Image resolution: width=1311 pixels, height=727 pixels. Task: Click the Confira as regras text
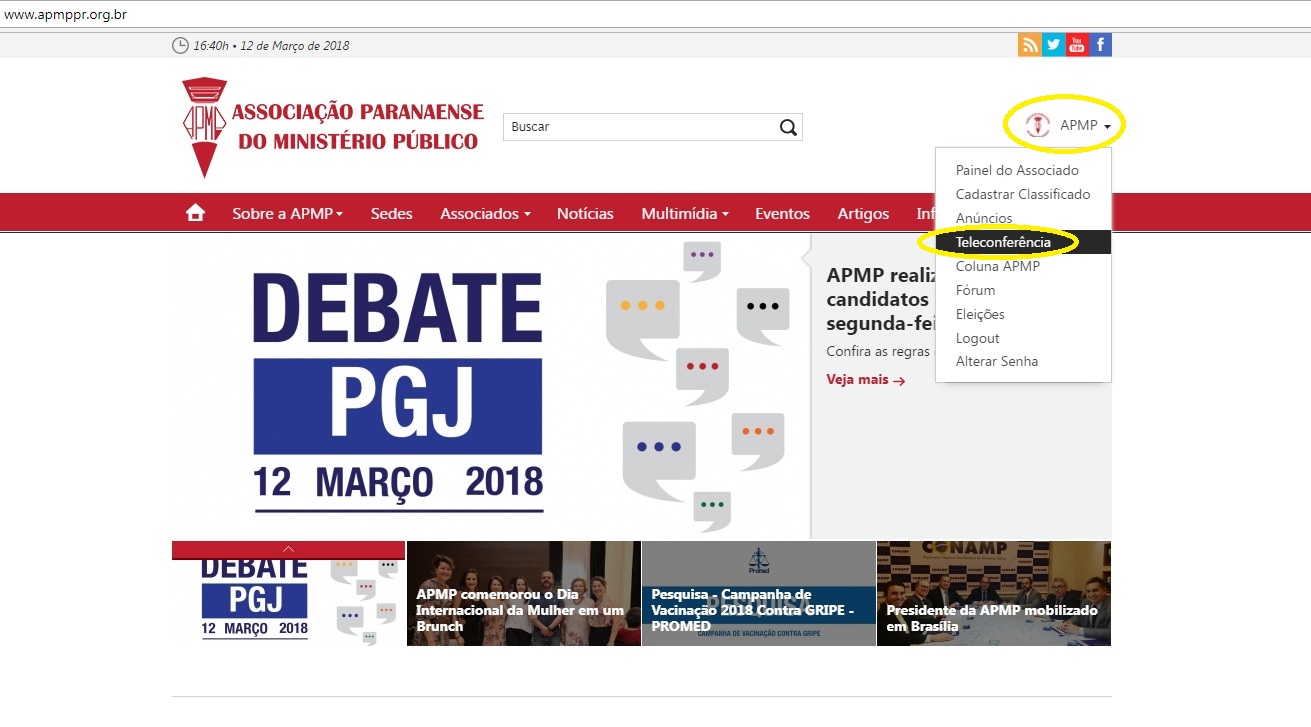878,352
